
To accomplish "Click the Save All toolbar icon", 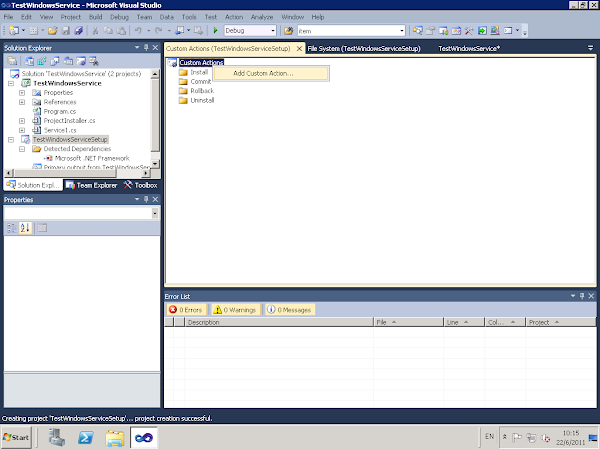I will click(x=79, y=31).
